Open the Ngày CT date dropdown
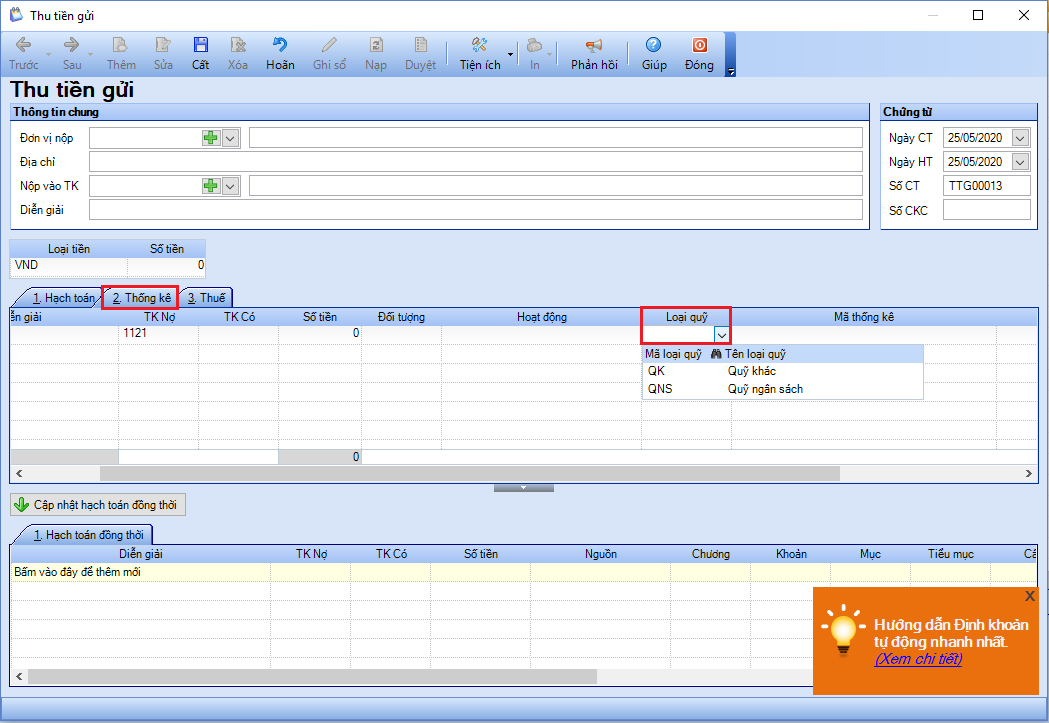 coord(1020,138)
